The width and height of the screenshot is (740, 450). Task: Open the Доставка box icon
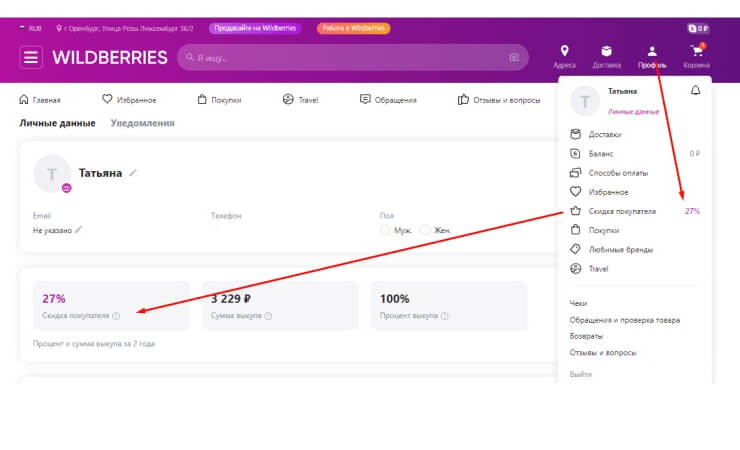[x=606, y=52]
